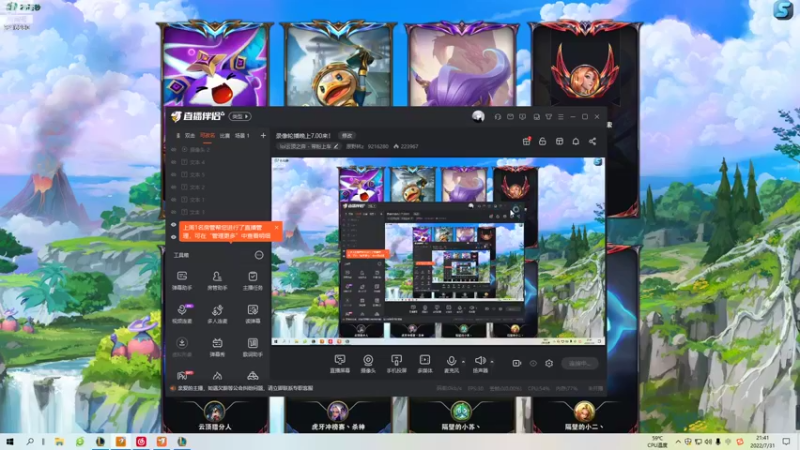800x450 pixels.
Task: Click the 修改 button beside stream title
Action: pyautogui.click(x=347, y=136)
